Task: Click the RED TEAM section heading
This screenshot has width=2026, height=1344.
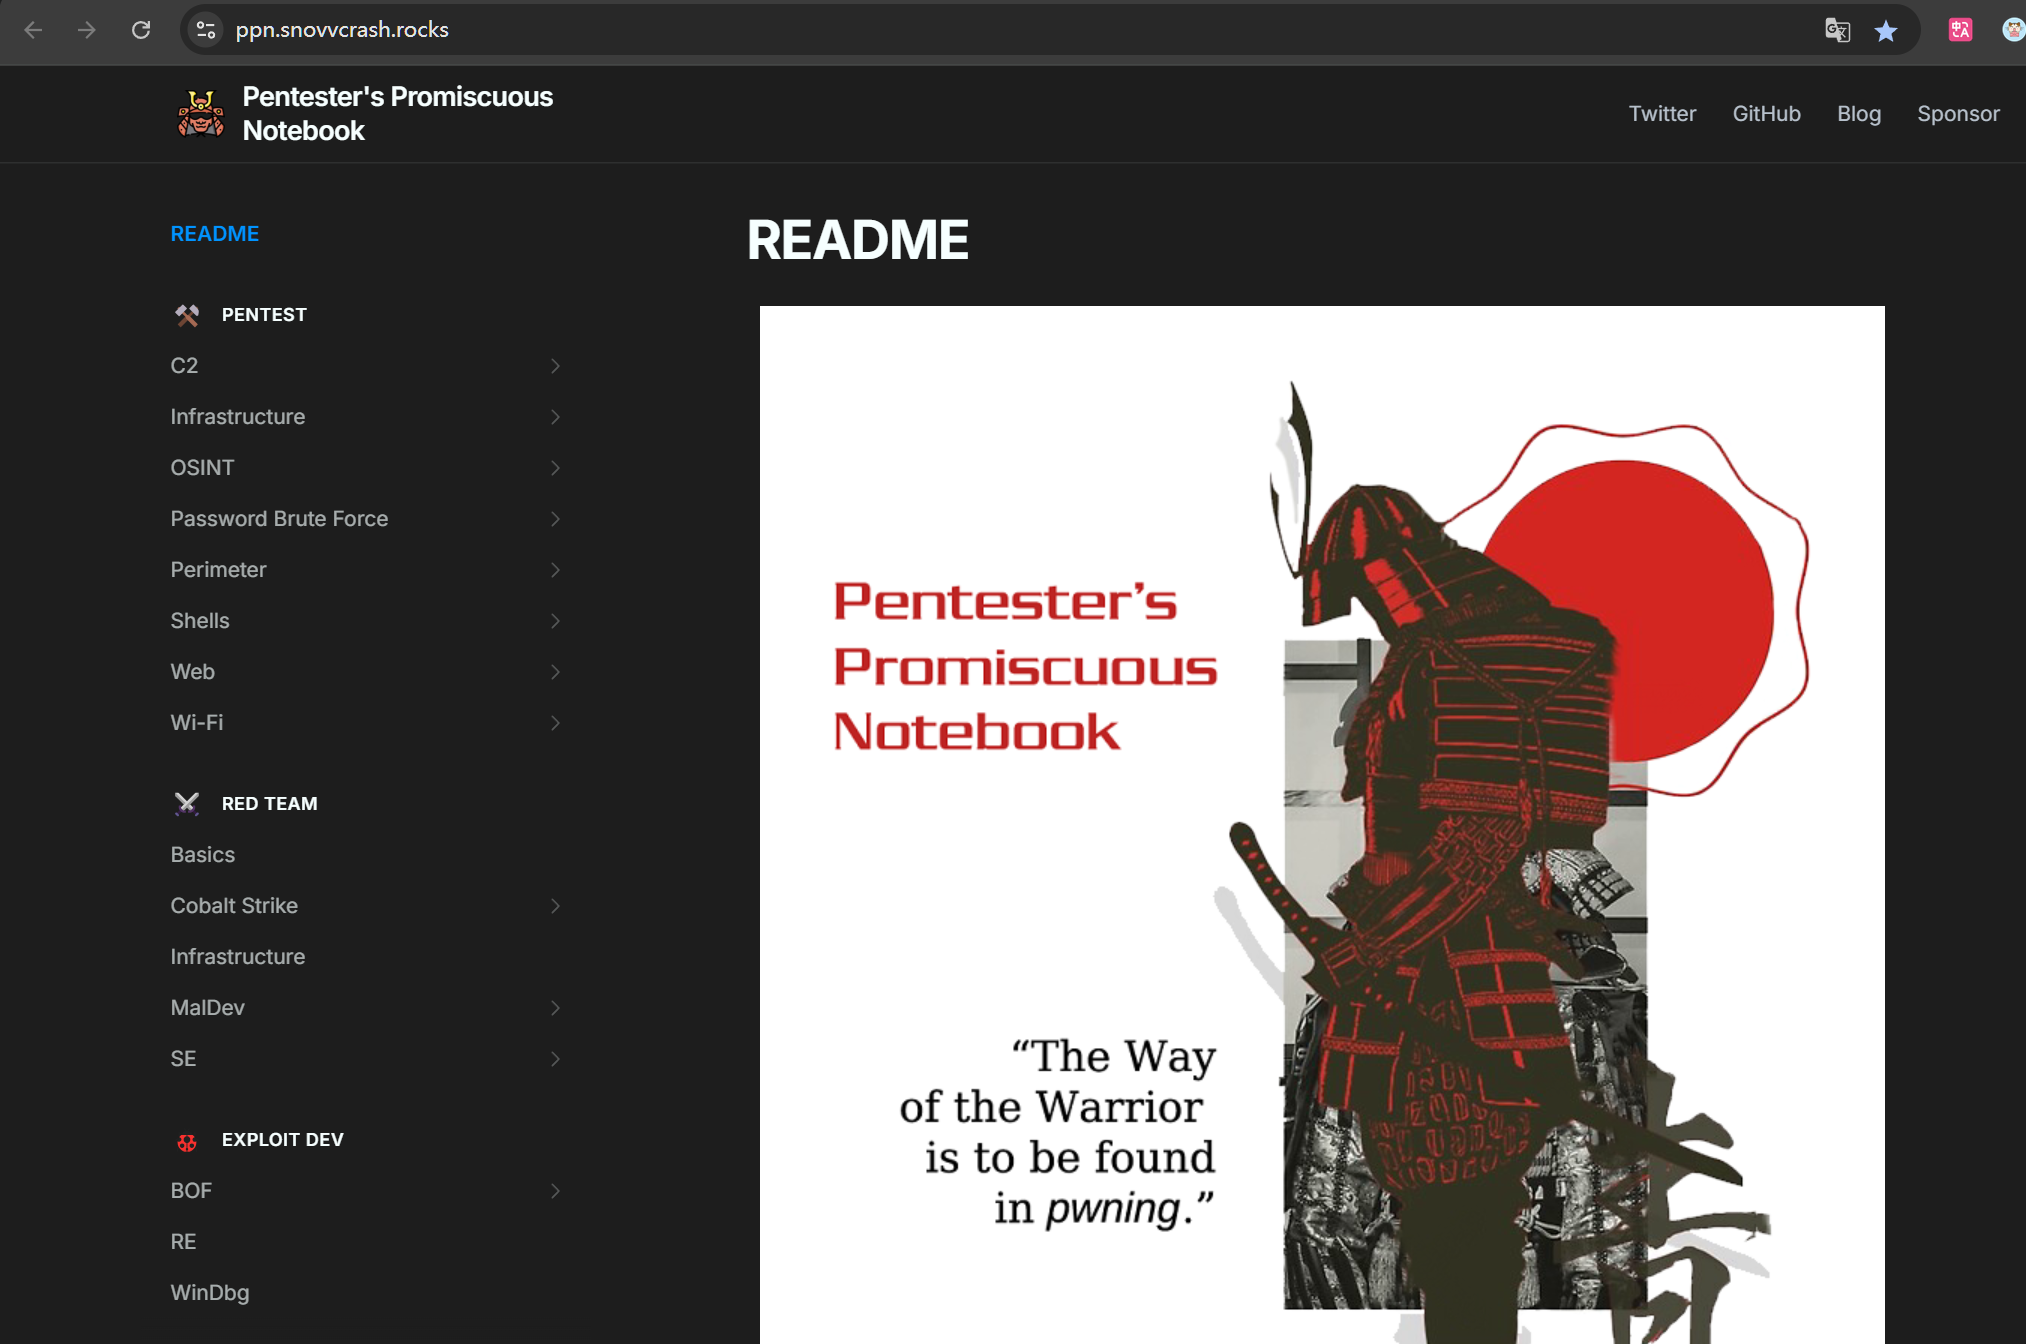Action: [x=269, y=804]
